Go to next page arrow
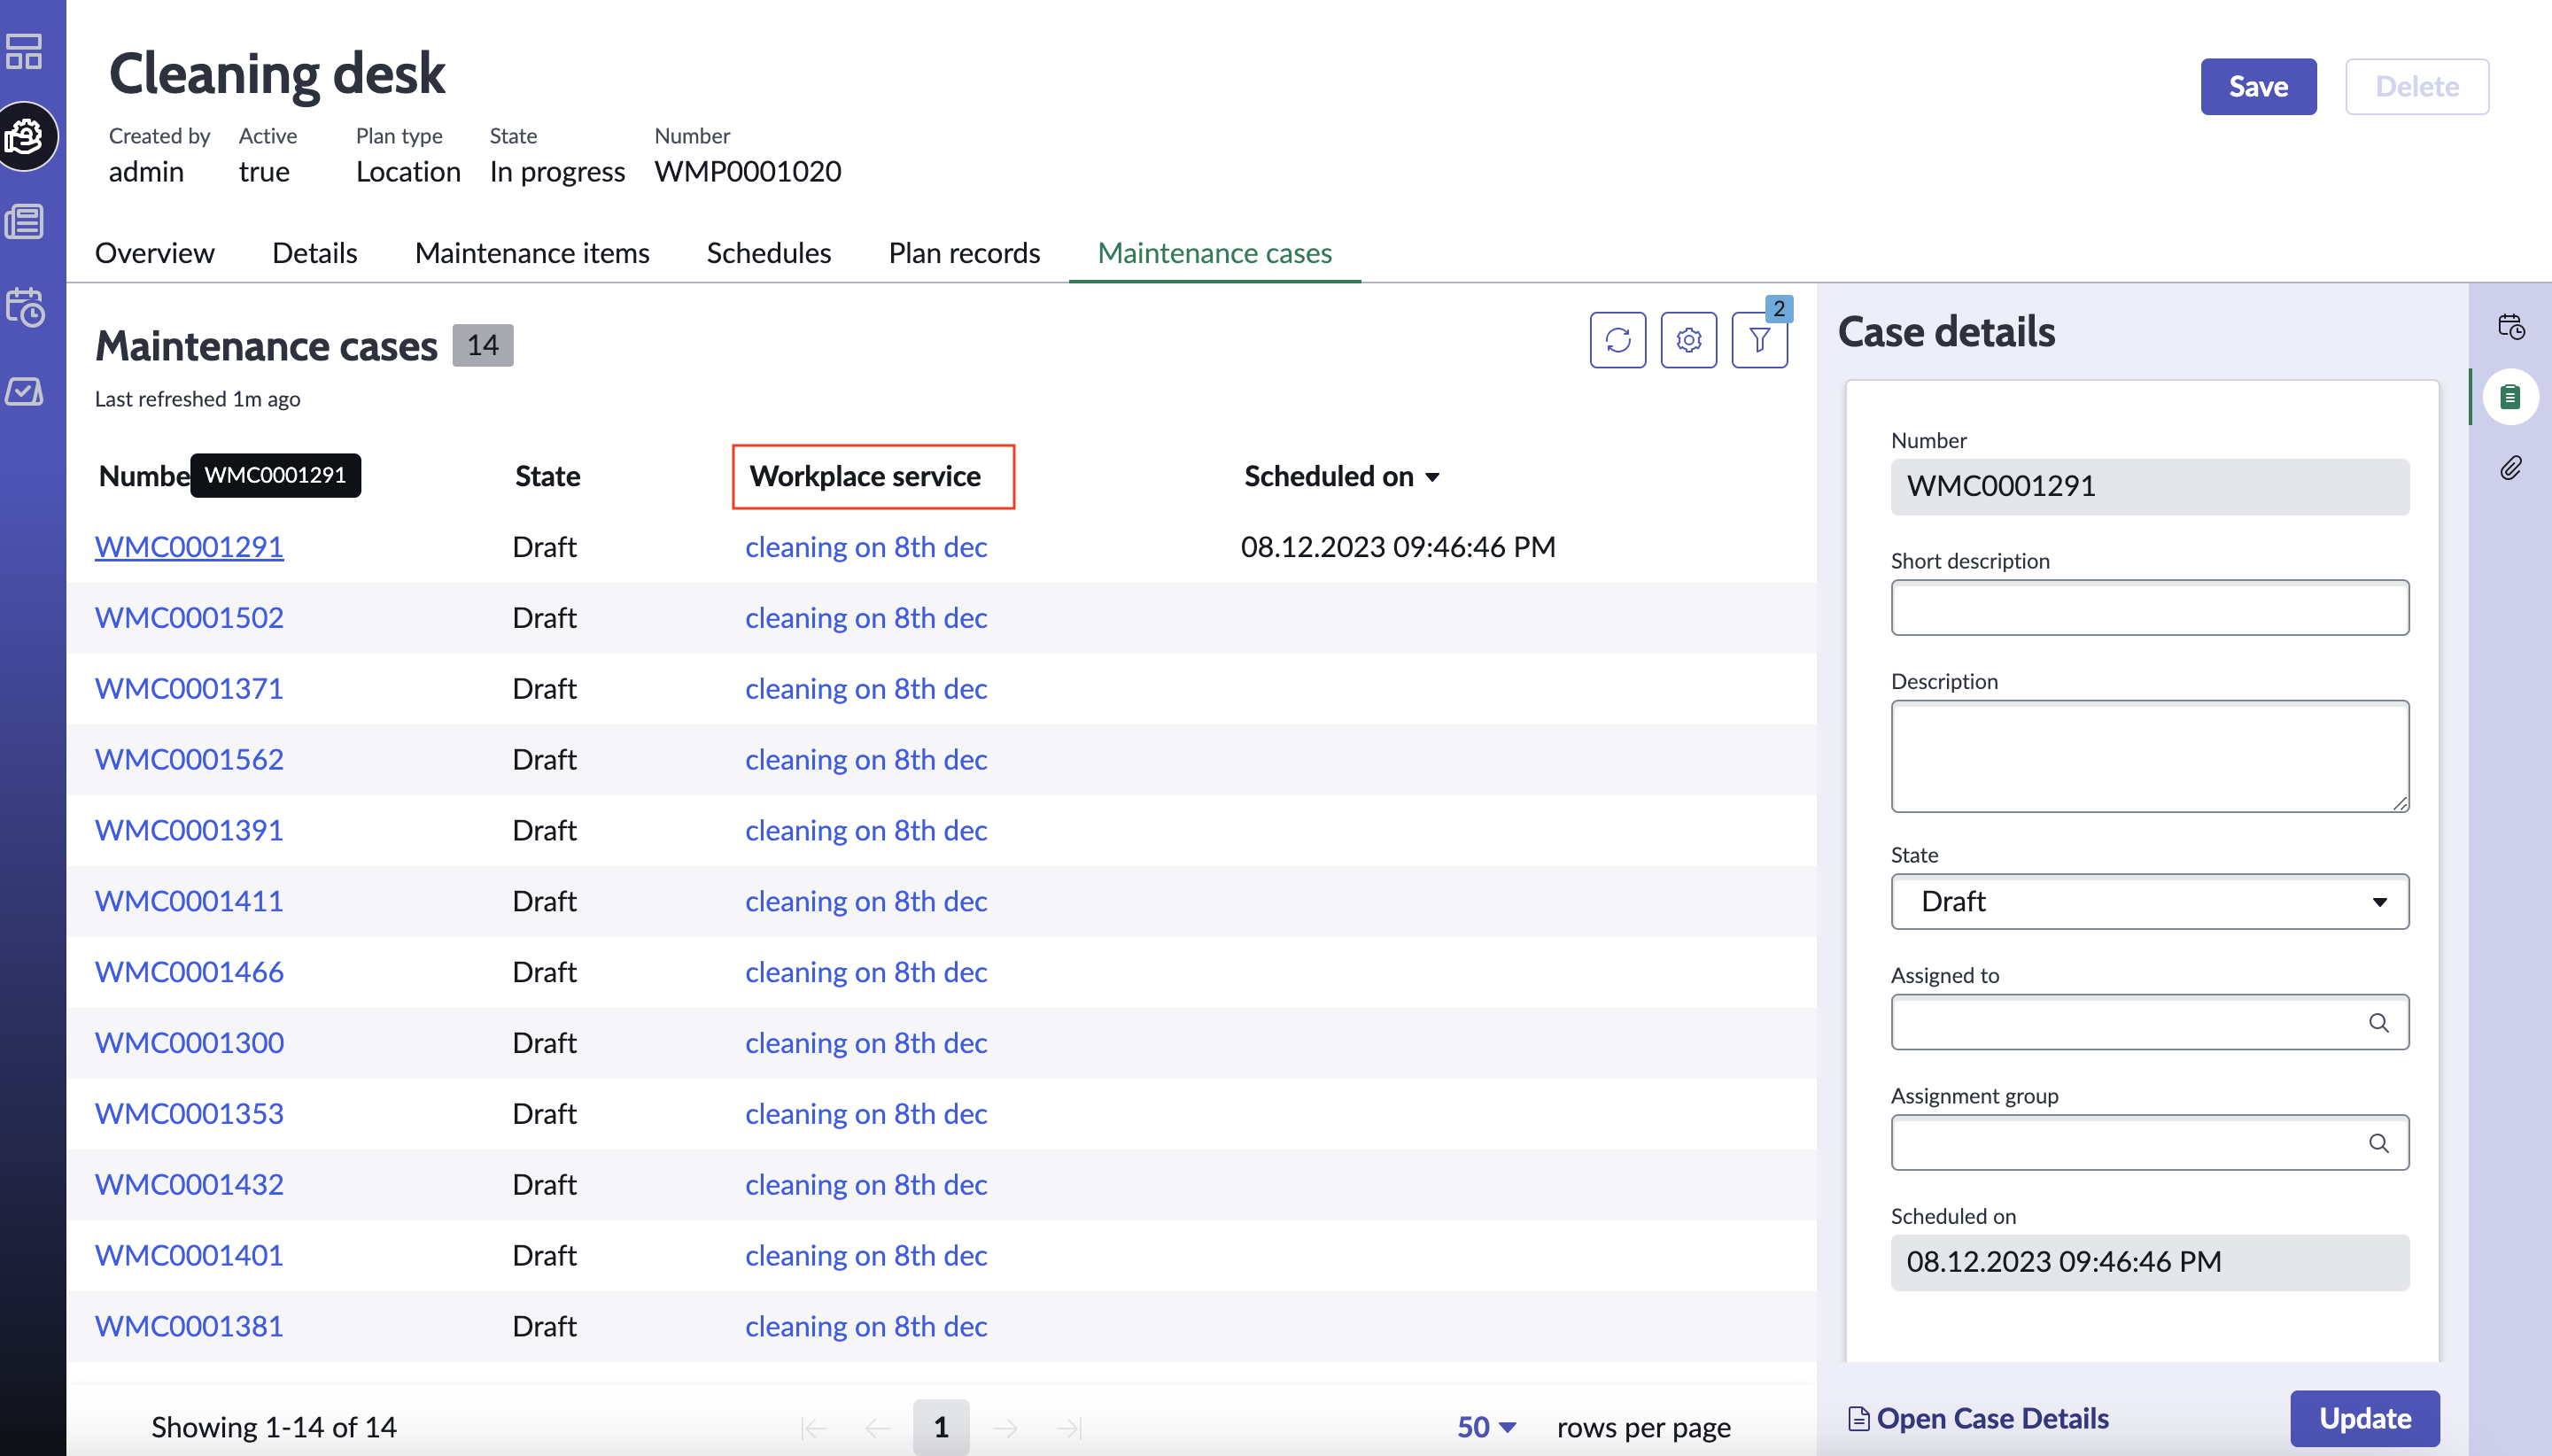This screenshot has width=2552, height=1456. 1005,1427
